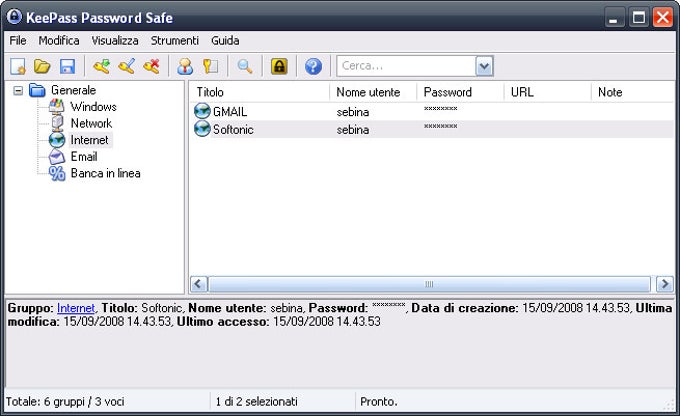Viewport: 680px width, 416px height.
Task: Click the Internet group globe icon
Action: tap(57, 140)
